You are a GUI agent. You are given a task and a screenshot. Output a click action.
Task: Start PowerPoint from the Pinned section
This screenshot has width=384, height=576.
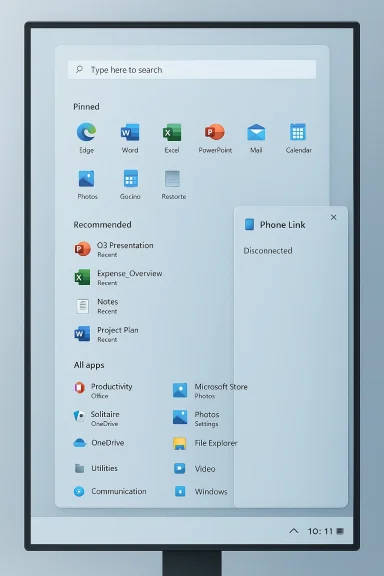(215, 132)
